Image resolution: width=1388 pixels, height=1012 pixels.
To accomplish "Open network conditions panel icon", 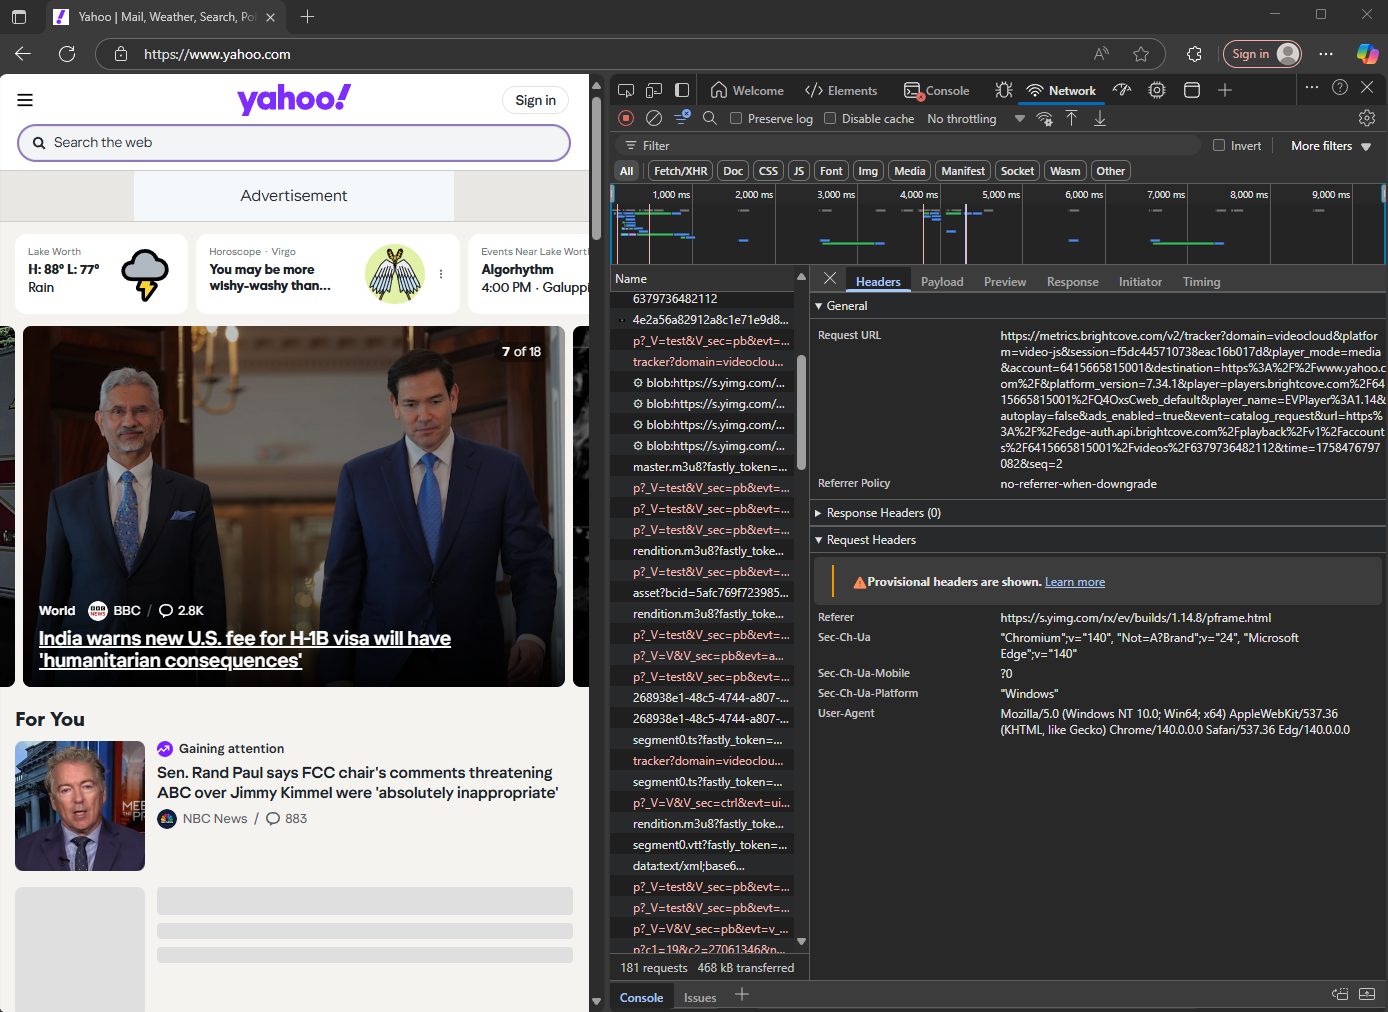I will pos(1045,118).
